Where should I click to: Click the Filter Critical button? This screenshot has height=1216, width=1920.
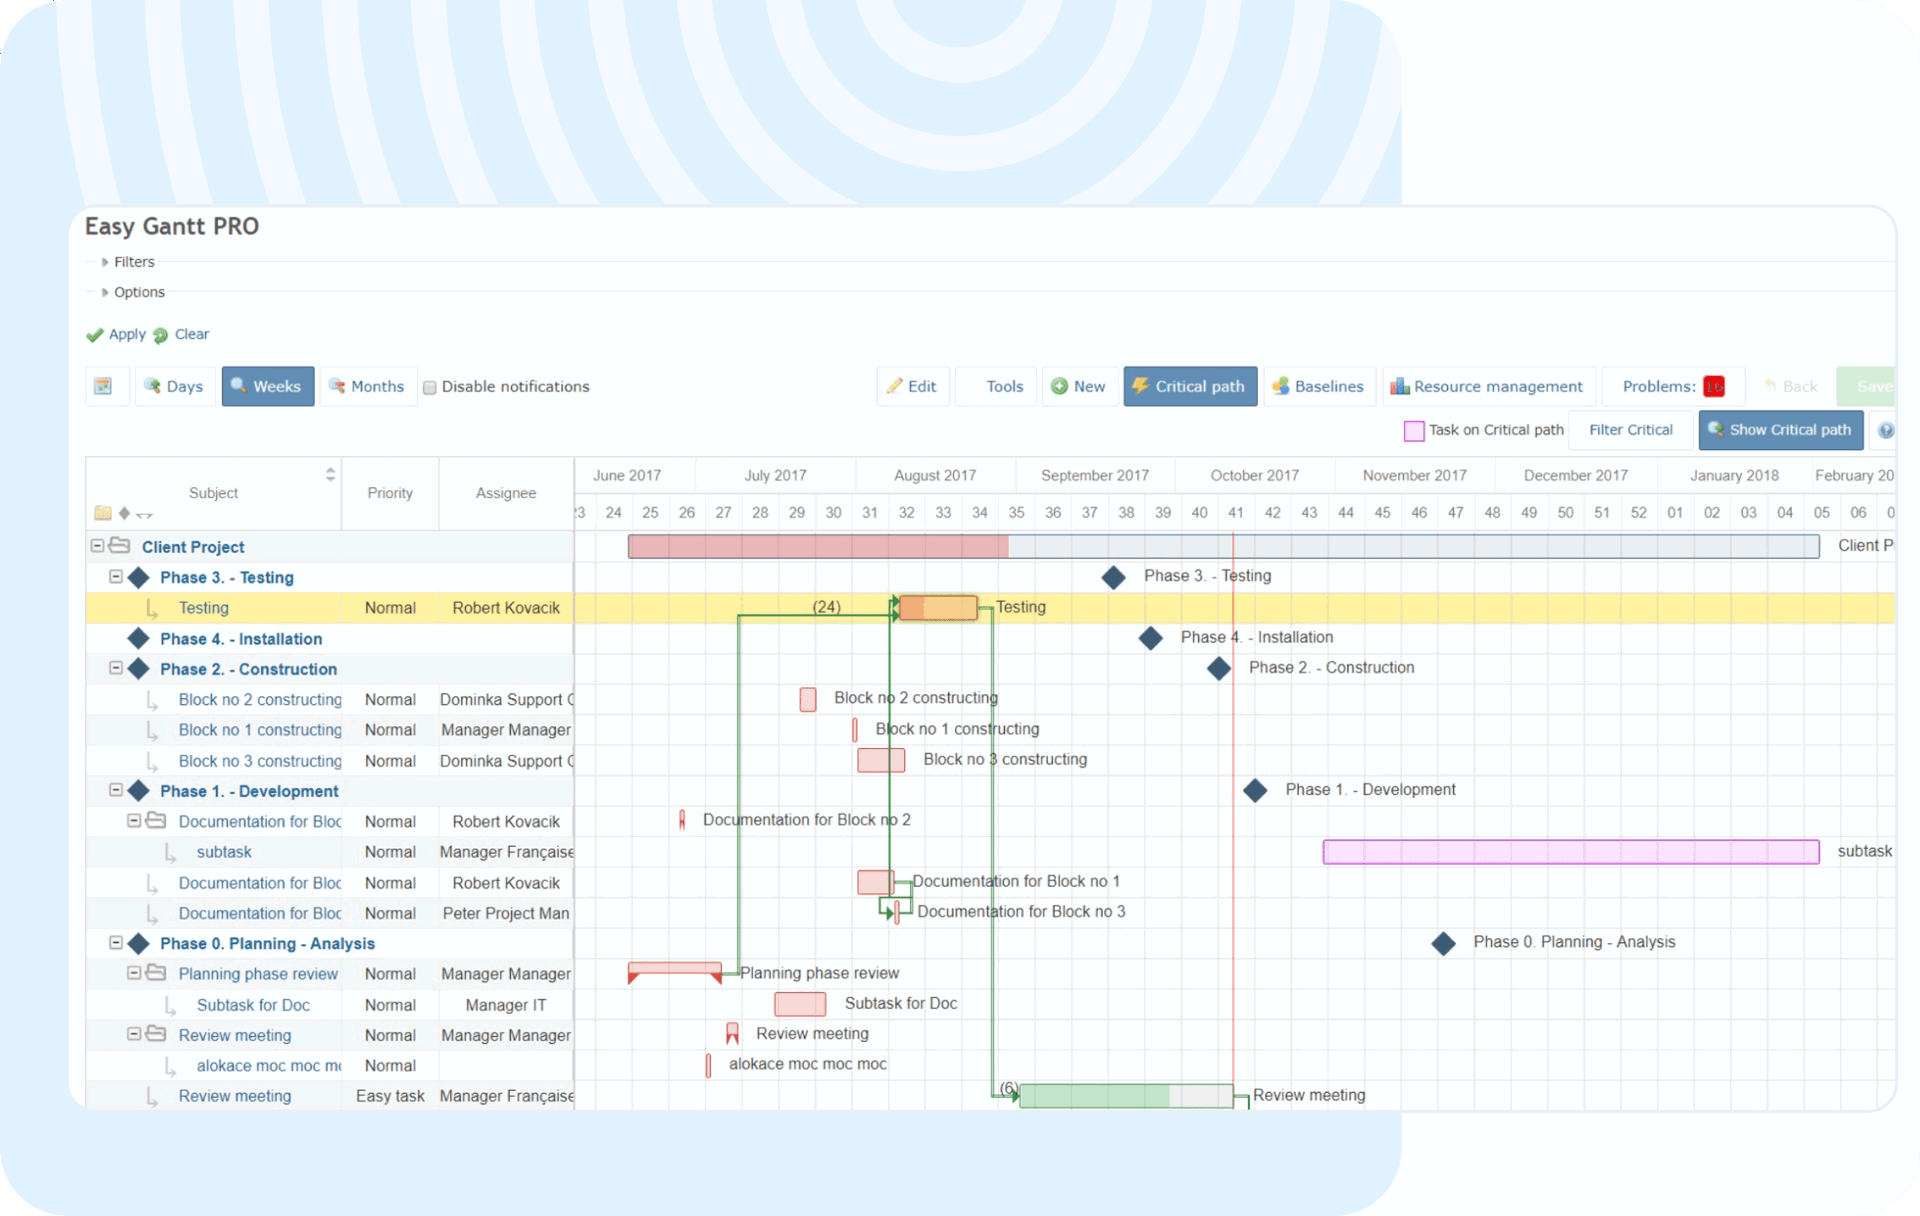point(1630,430)
